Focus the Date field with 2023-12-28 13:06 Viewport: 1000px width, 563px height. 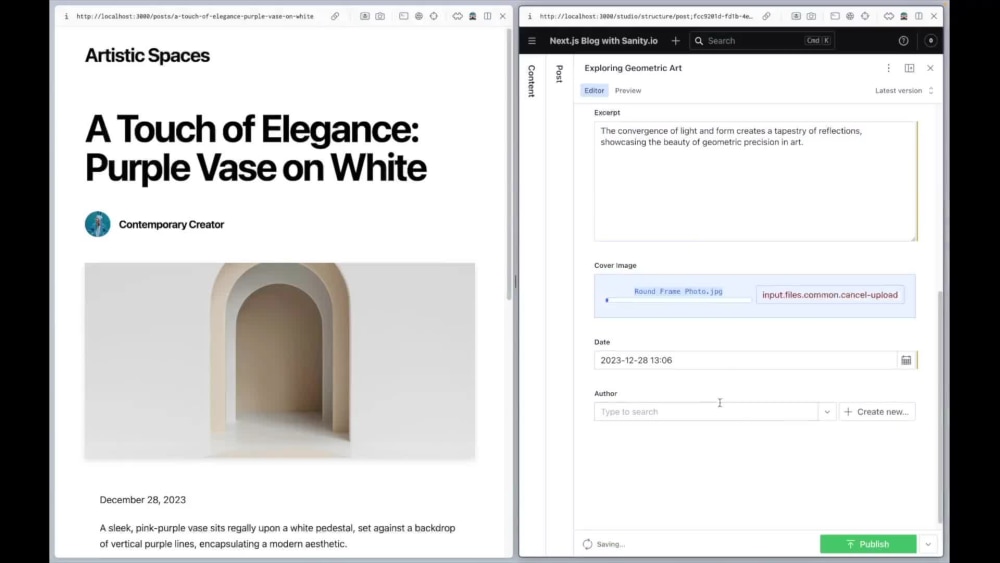pos(746,360)
